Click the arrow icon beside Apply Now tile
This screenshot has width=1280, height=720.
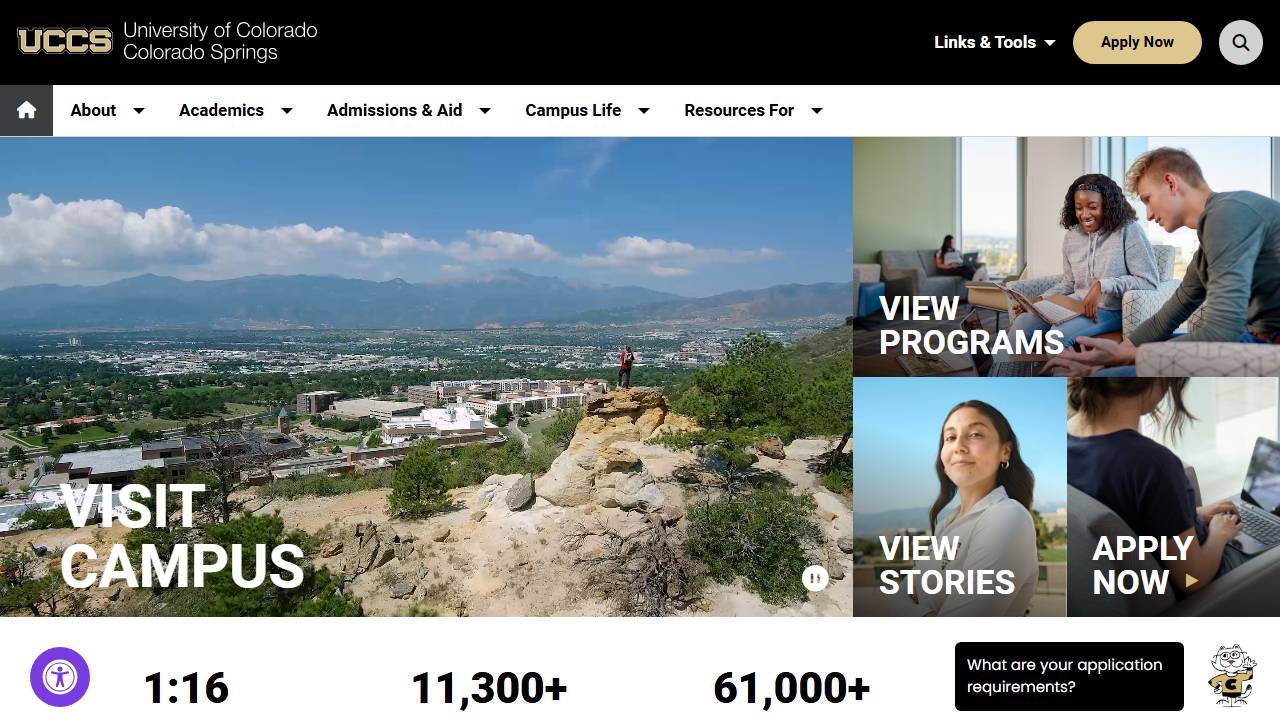pyautogui.click(x=1191, y=580)
